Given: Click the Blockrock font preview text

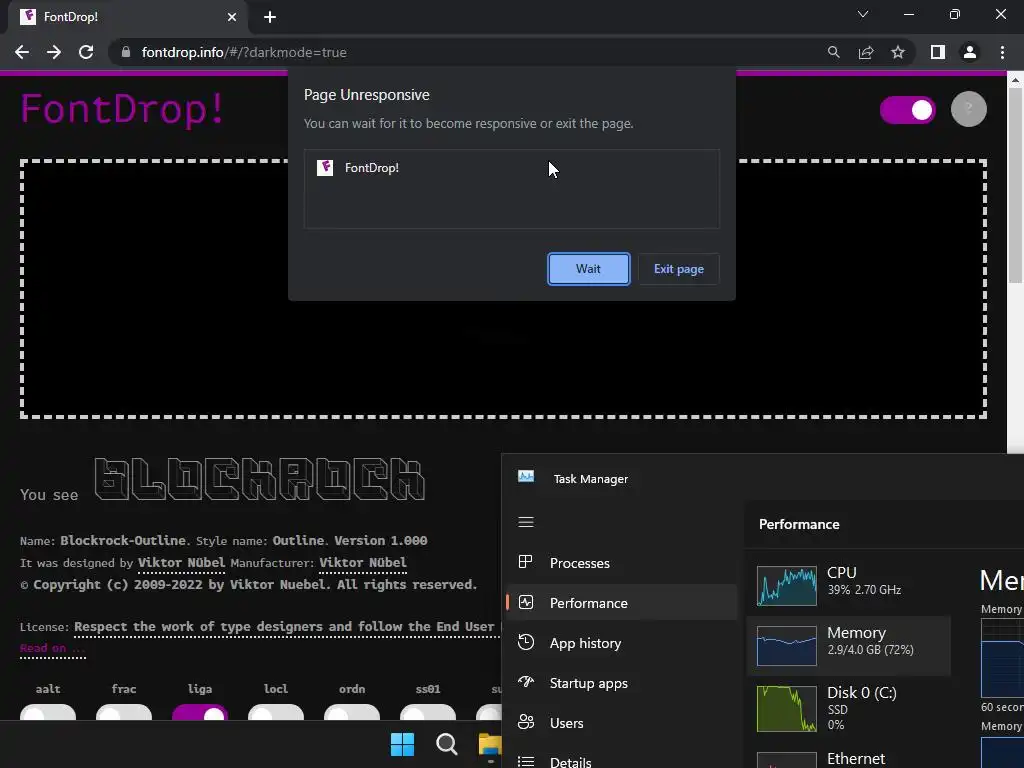Looking at the screenshot, I should point(260,479).
